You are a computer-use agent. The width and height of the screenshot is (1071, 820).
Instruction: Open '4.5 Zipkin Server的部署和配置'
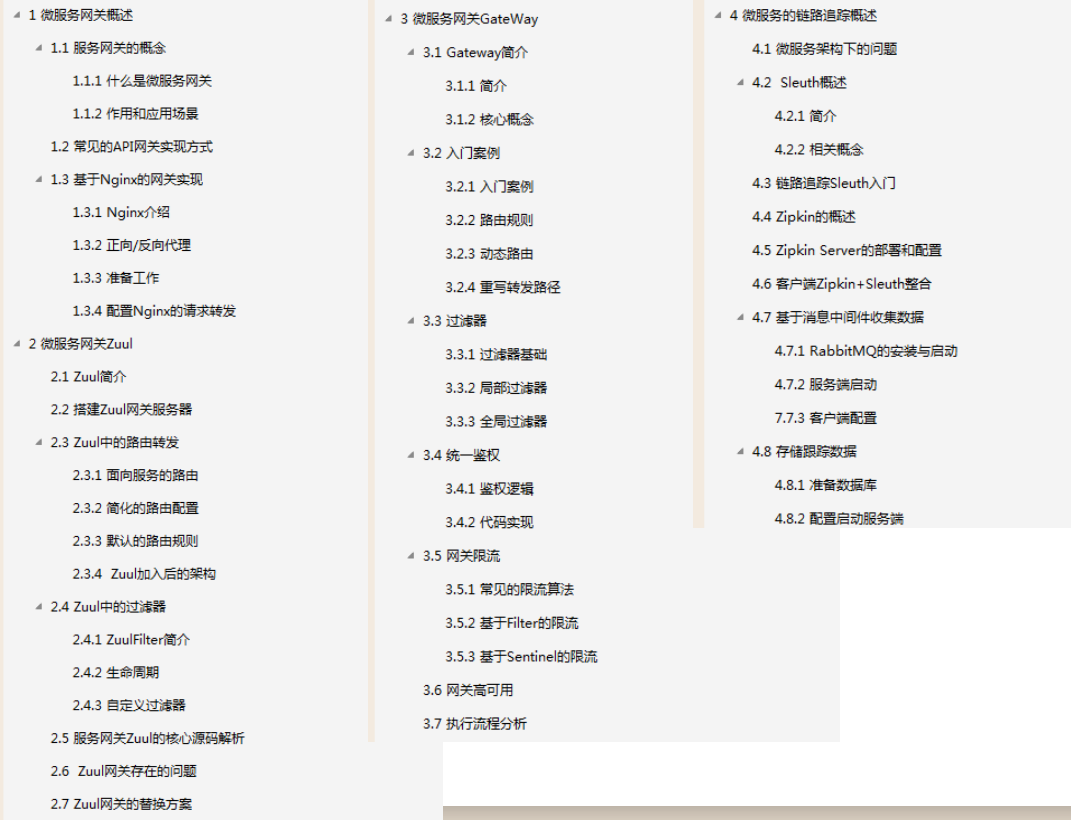[847, 250]
